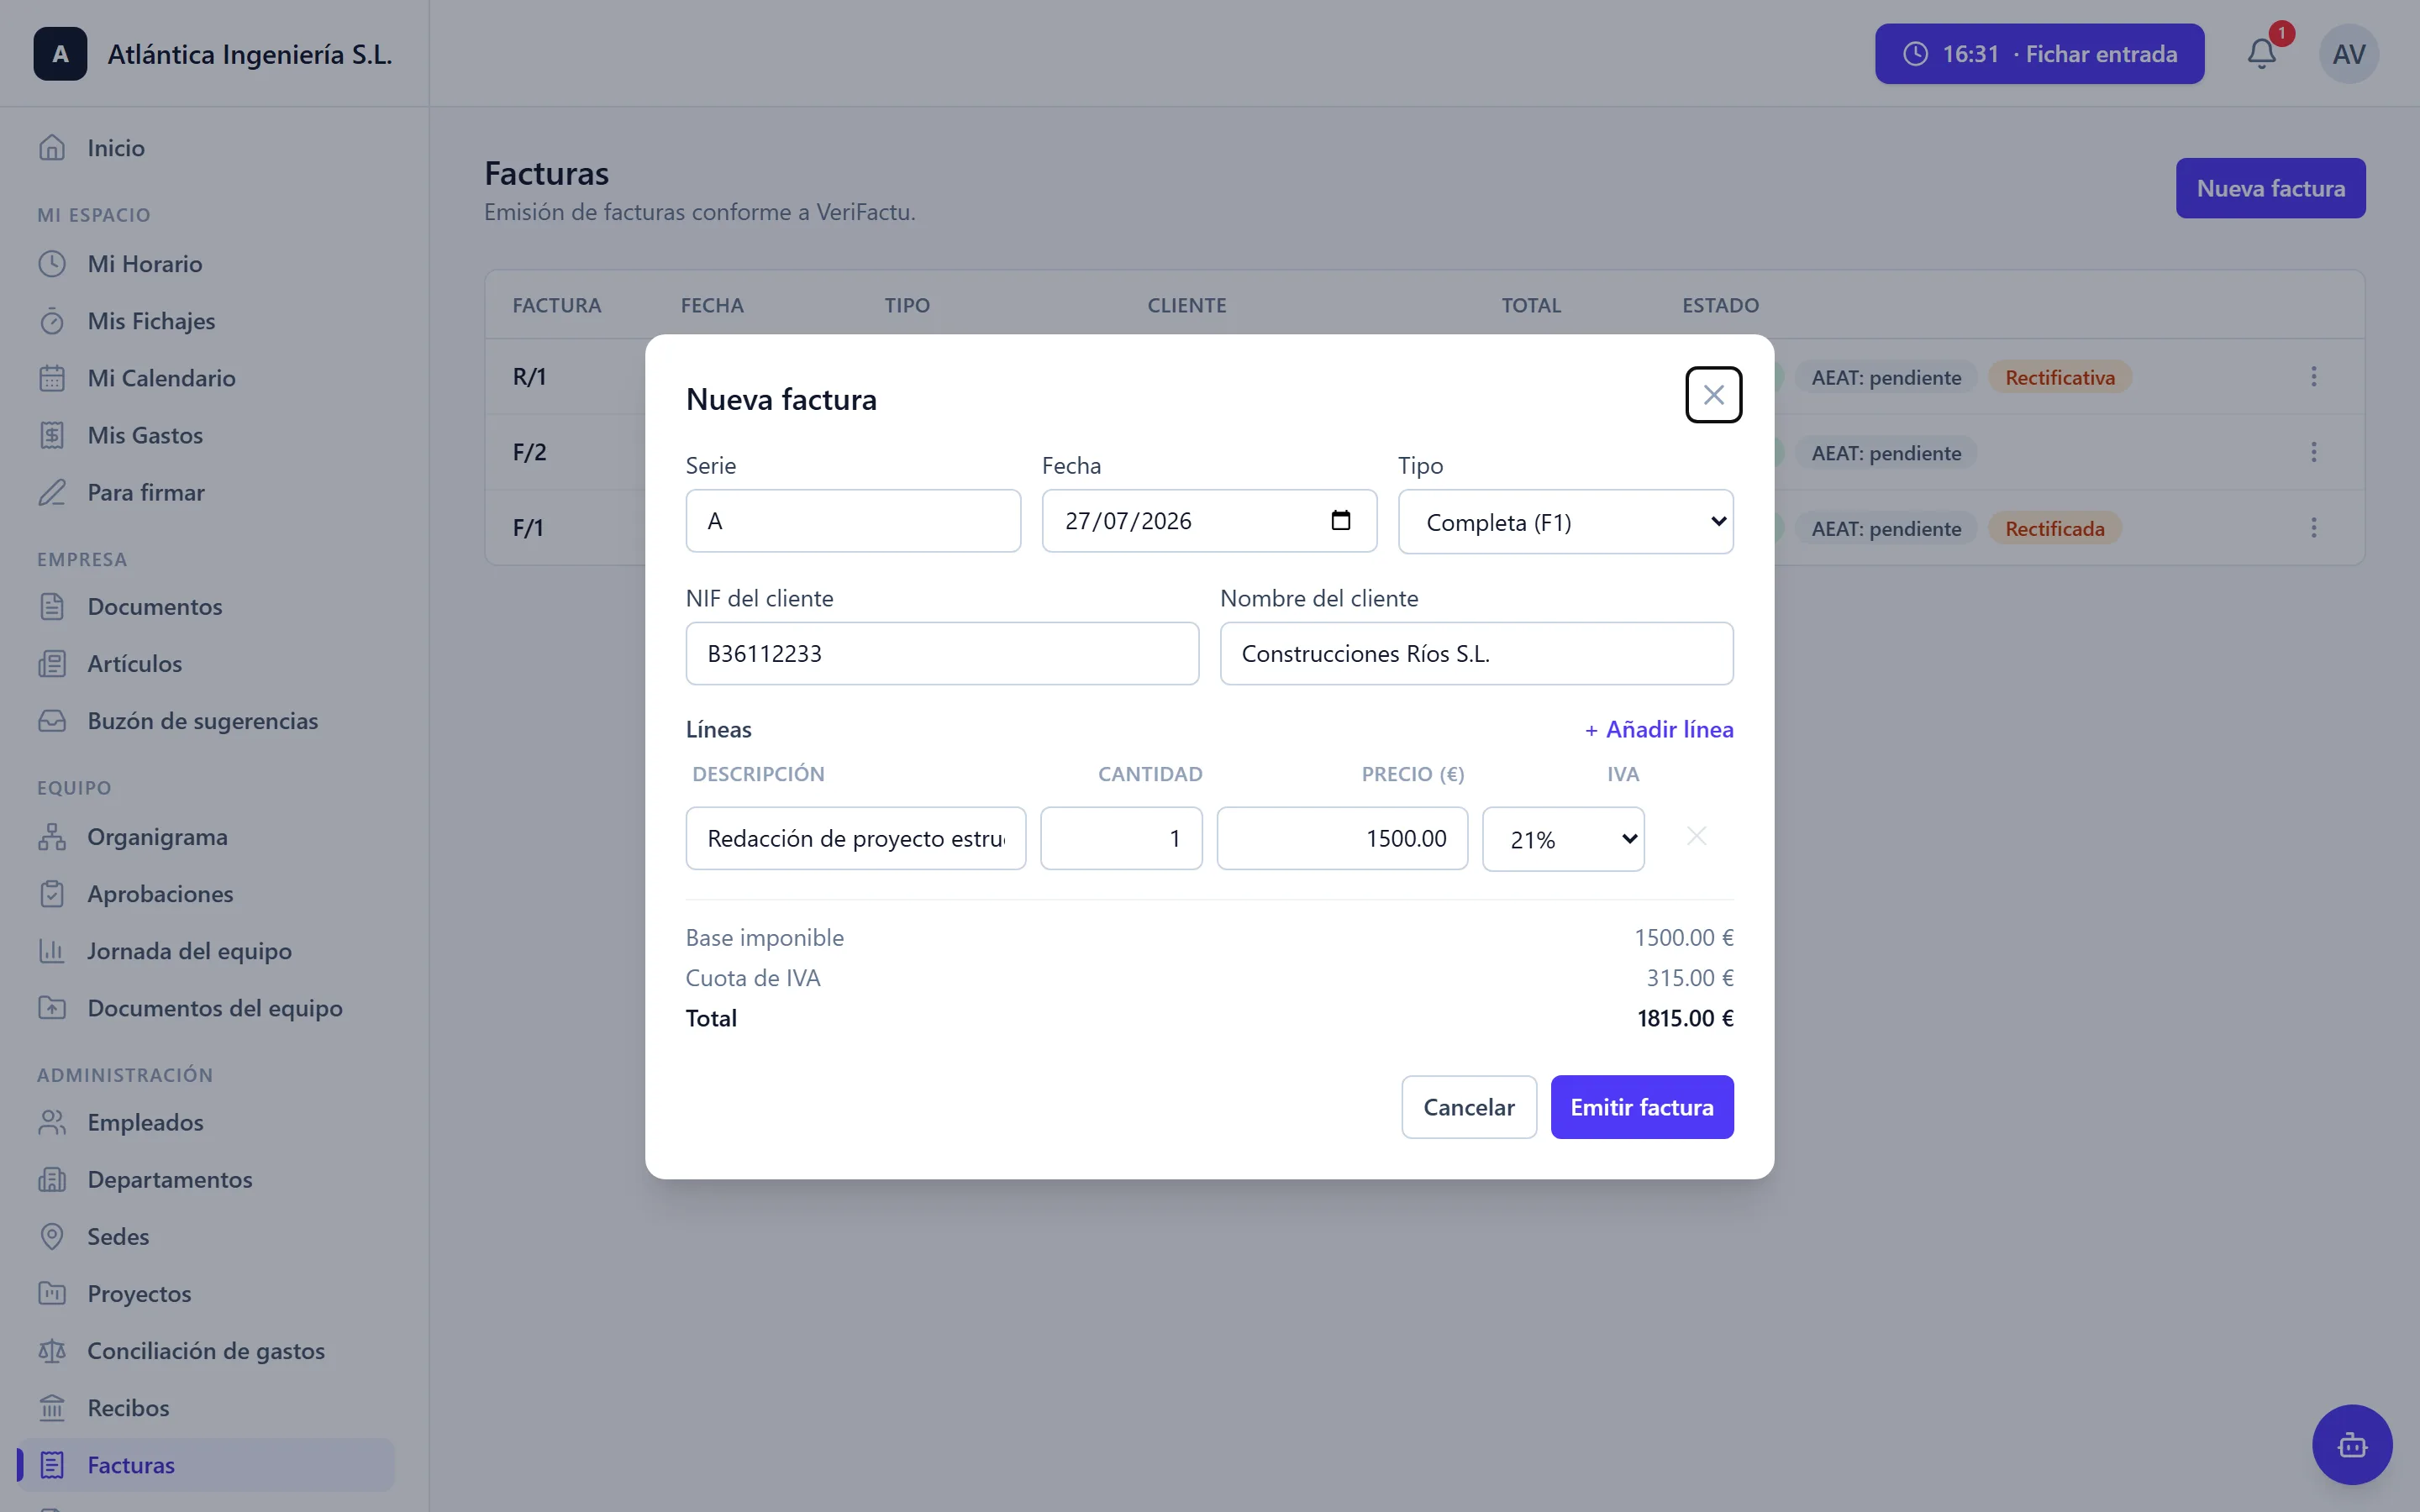Open row actions menu for invoice F/2
Screen dimensions: 2420x1512
click(x=2313, y=452)
